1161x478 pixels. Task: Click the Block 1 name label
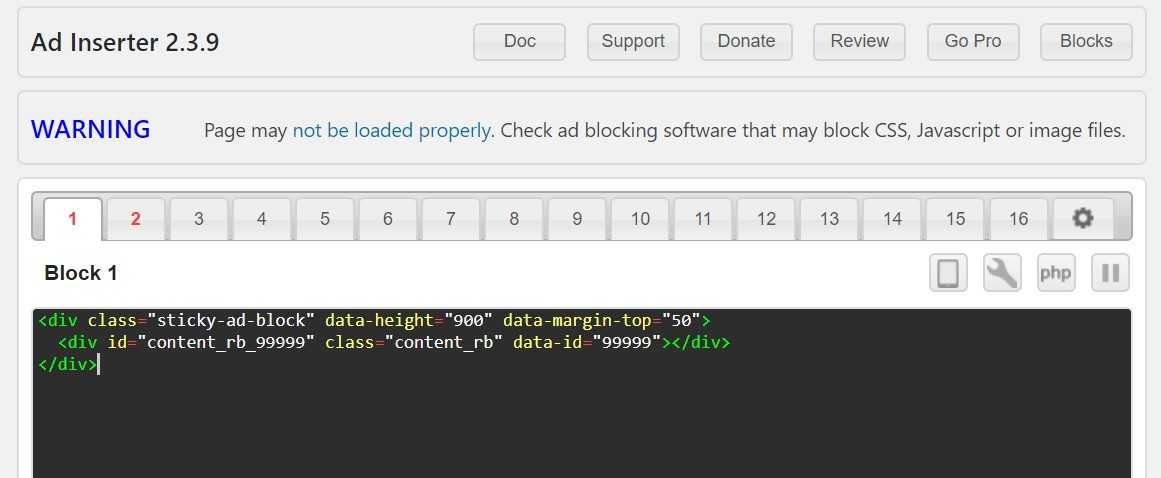coord(81,273)
